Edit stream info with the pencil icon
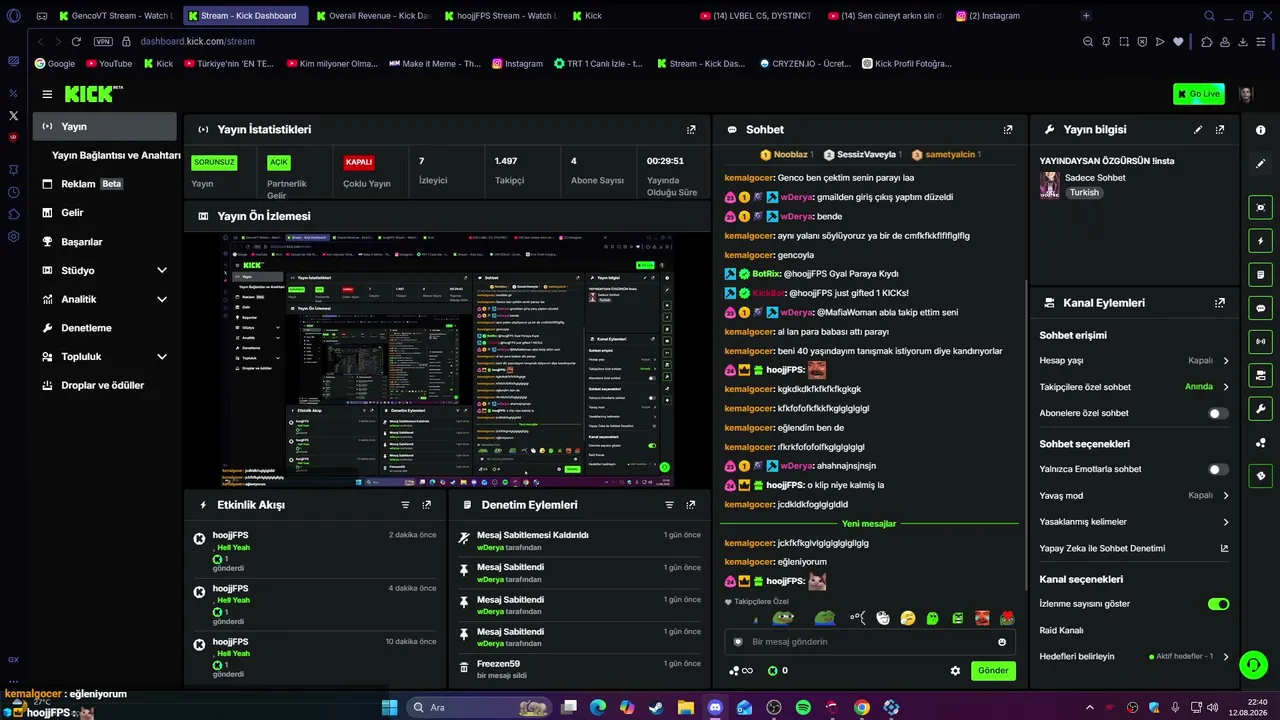The image size is (1280, 720). pos(1198,130)
